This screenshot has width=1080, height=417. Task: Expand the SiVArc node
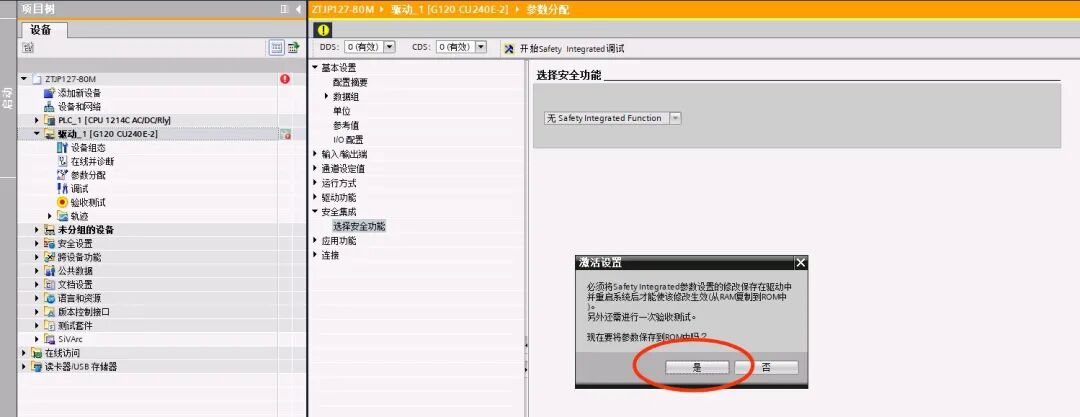click(37, 339)
